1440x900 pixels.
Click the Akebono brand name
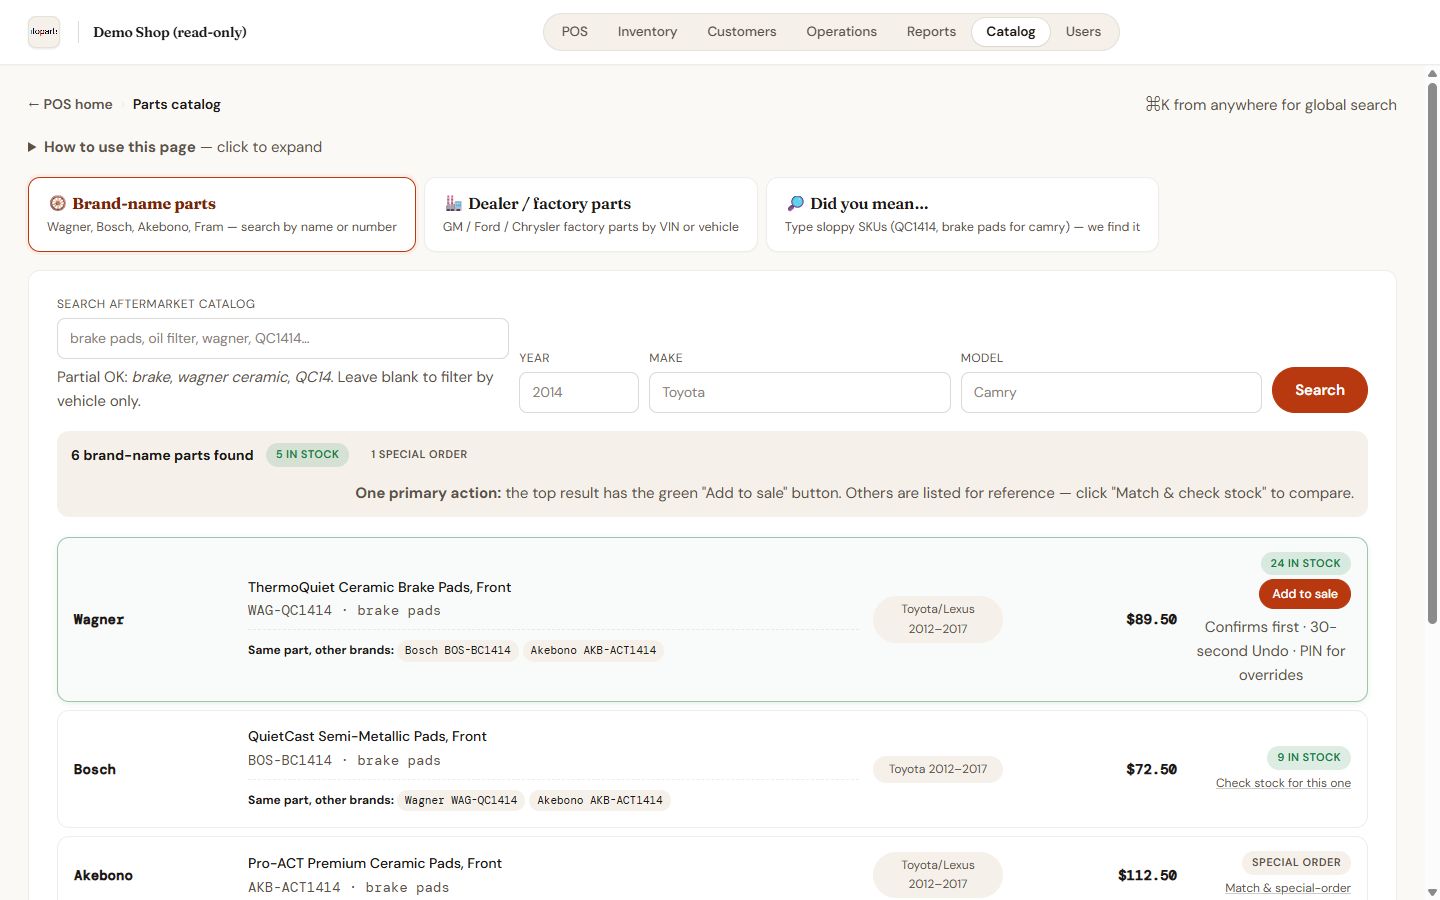click(x=103, y=875)
